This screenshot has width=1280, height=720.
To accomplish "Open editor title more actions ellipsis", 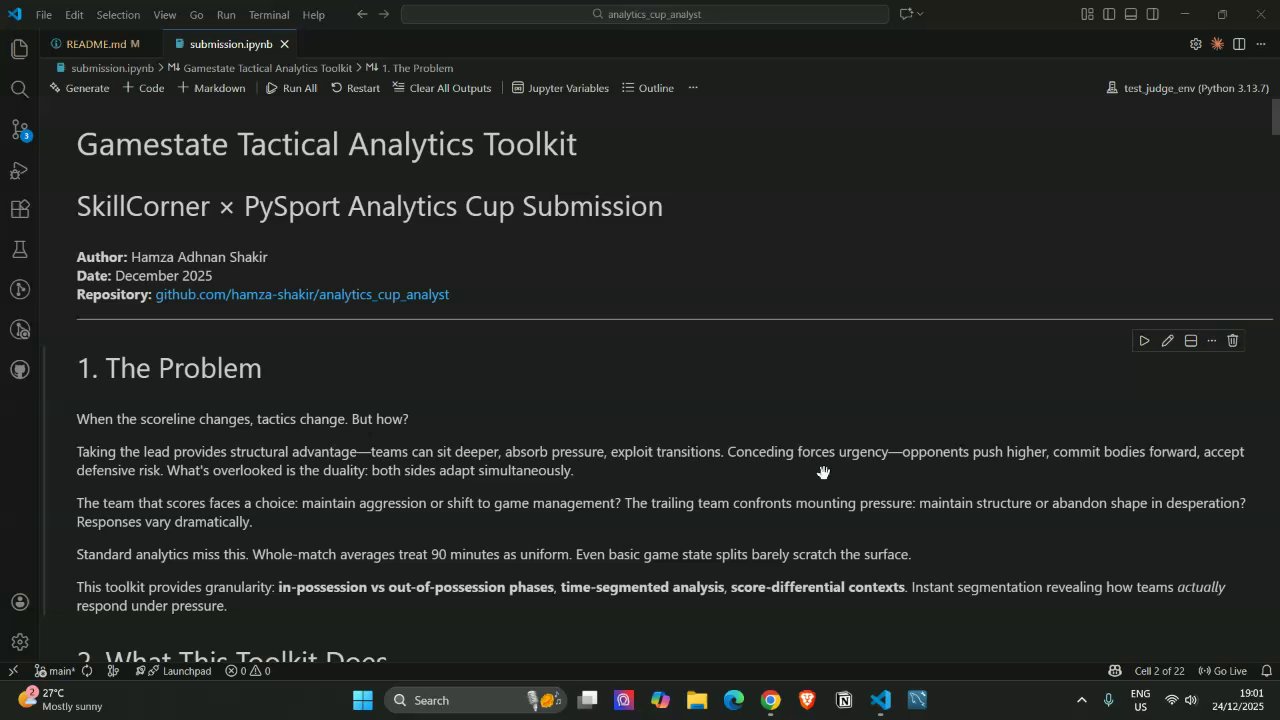I will [x=1261, y=44].
